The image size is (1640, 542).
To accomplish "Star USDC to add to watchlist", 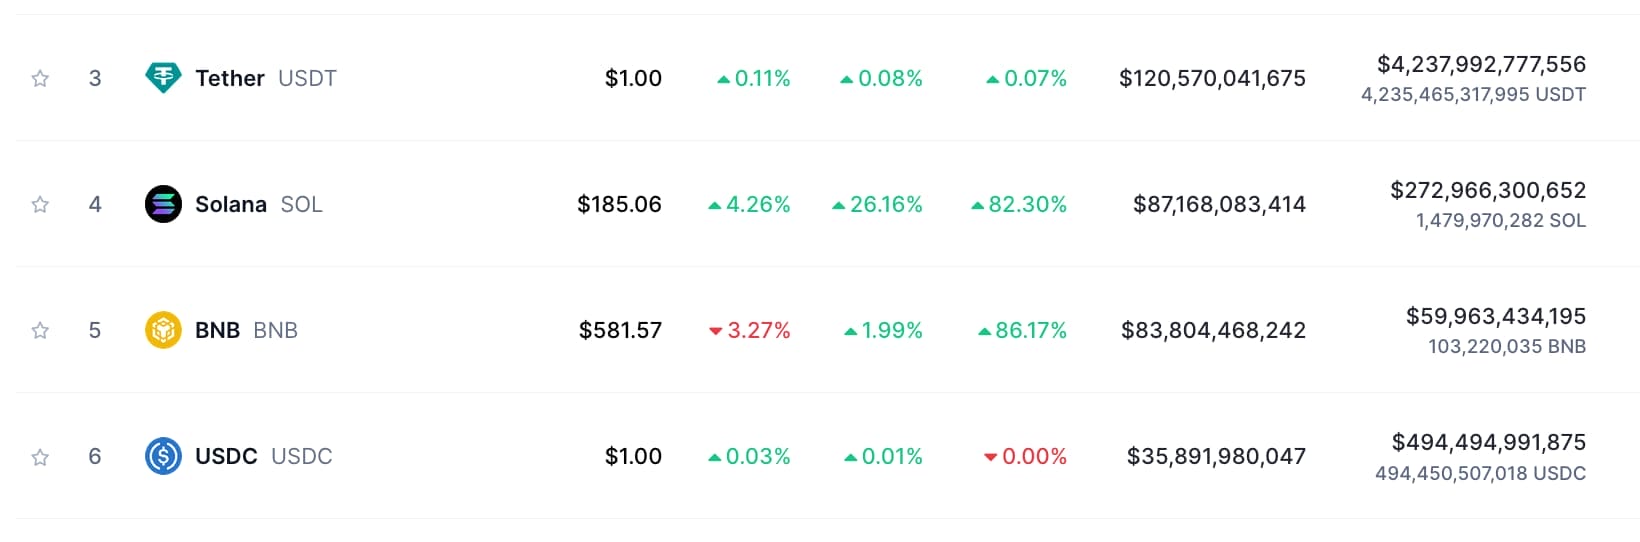I will click(40, 456).
